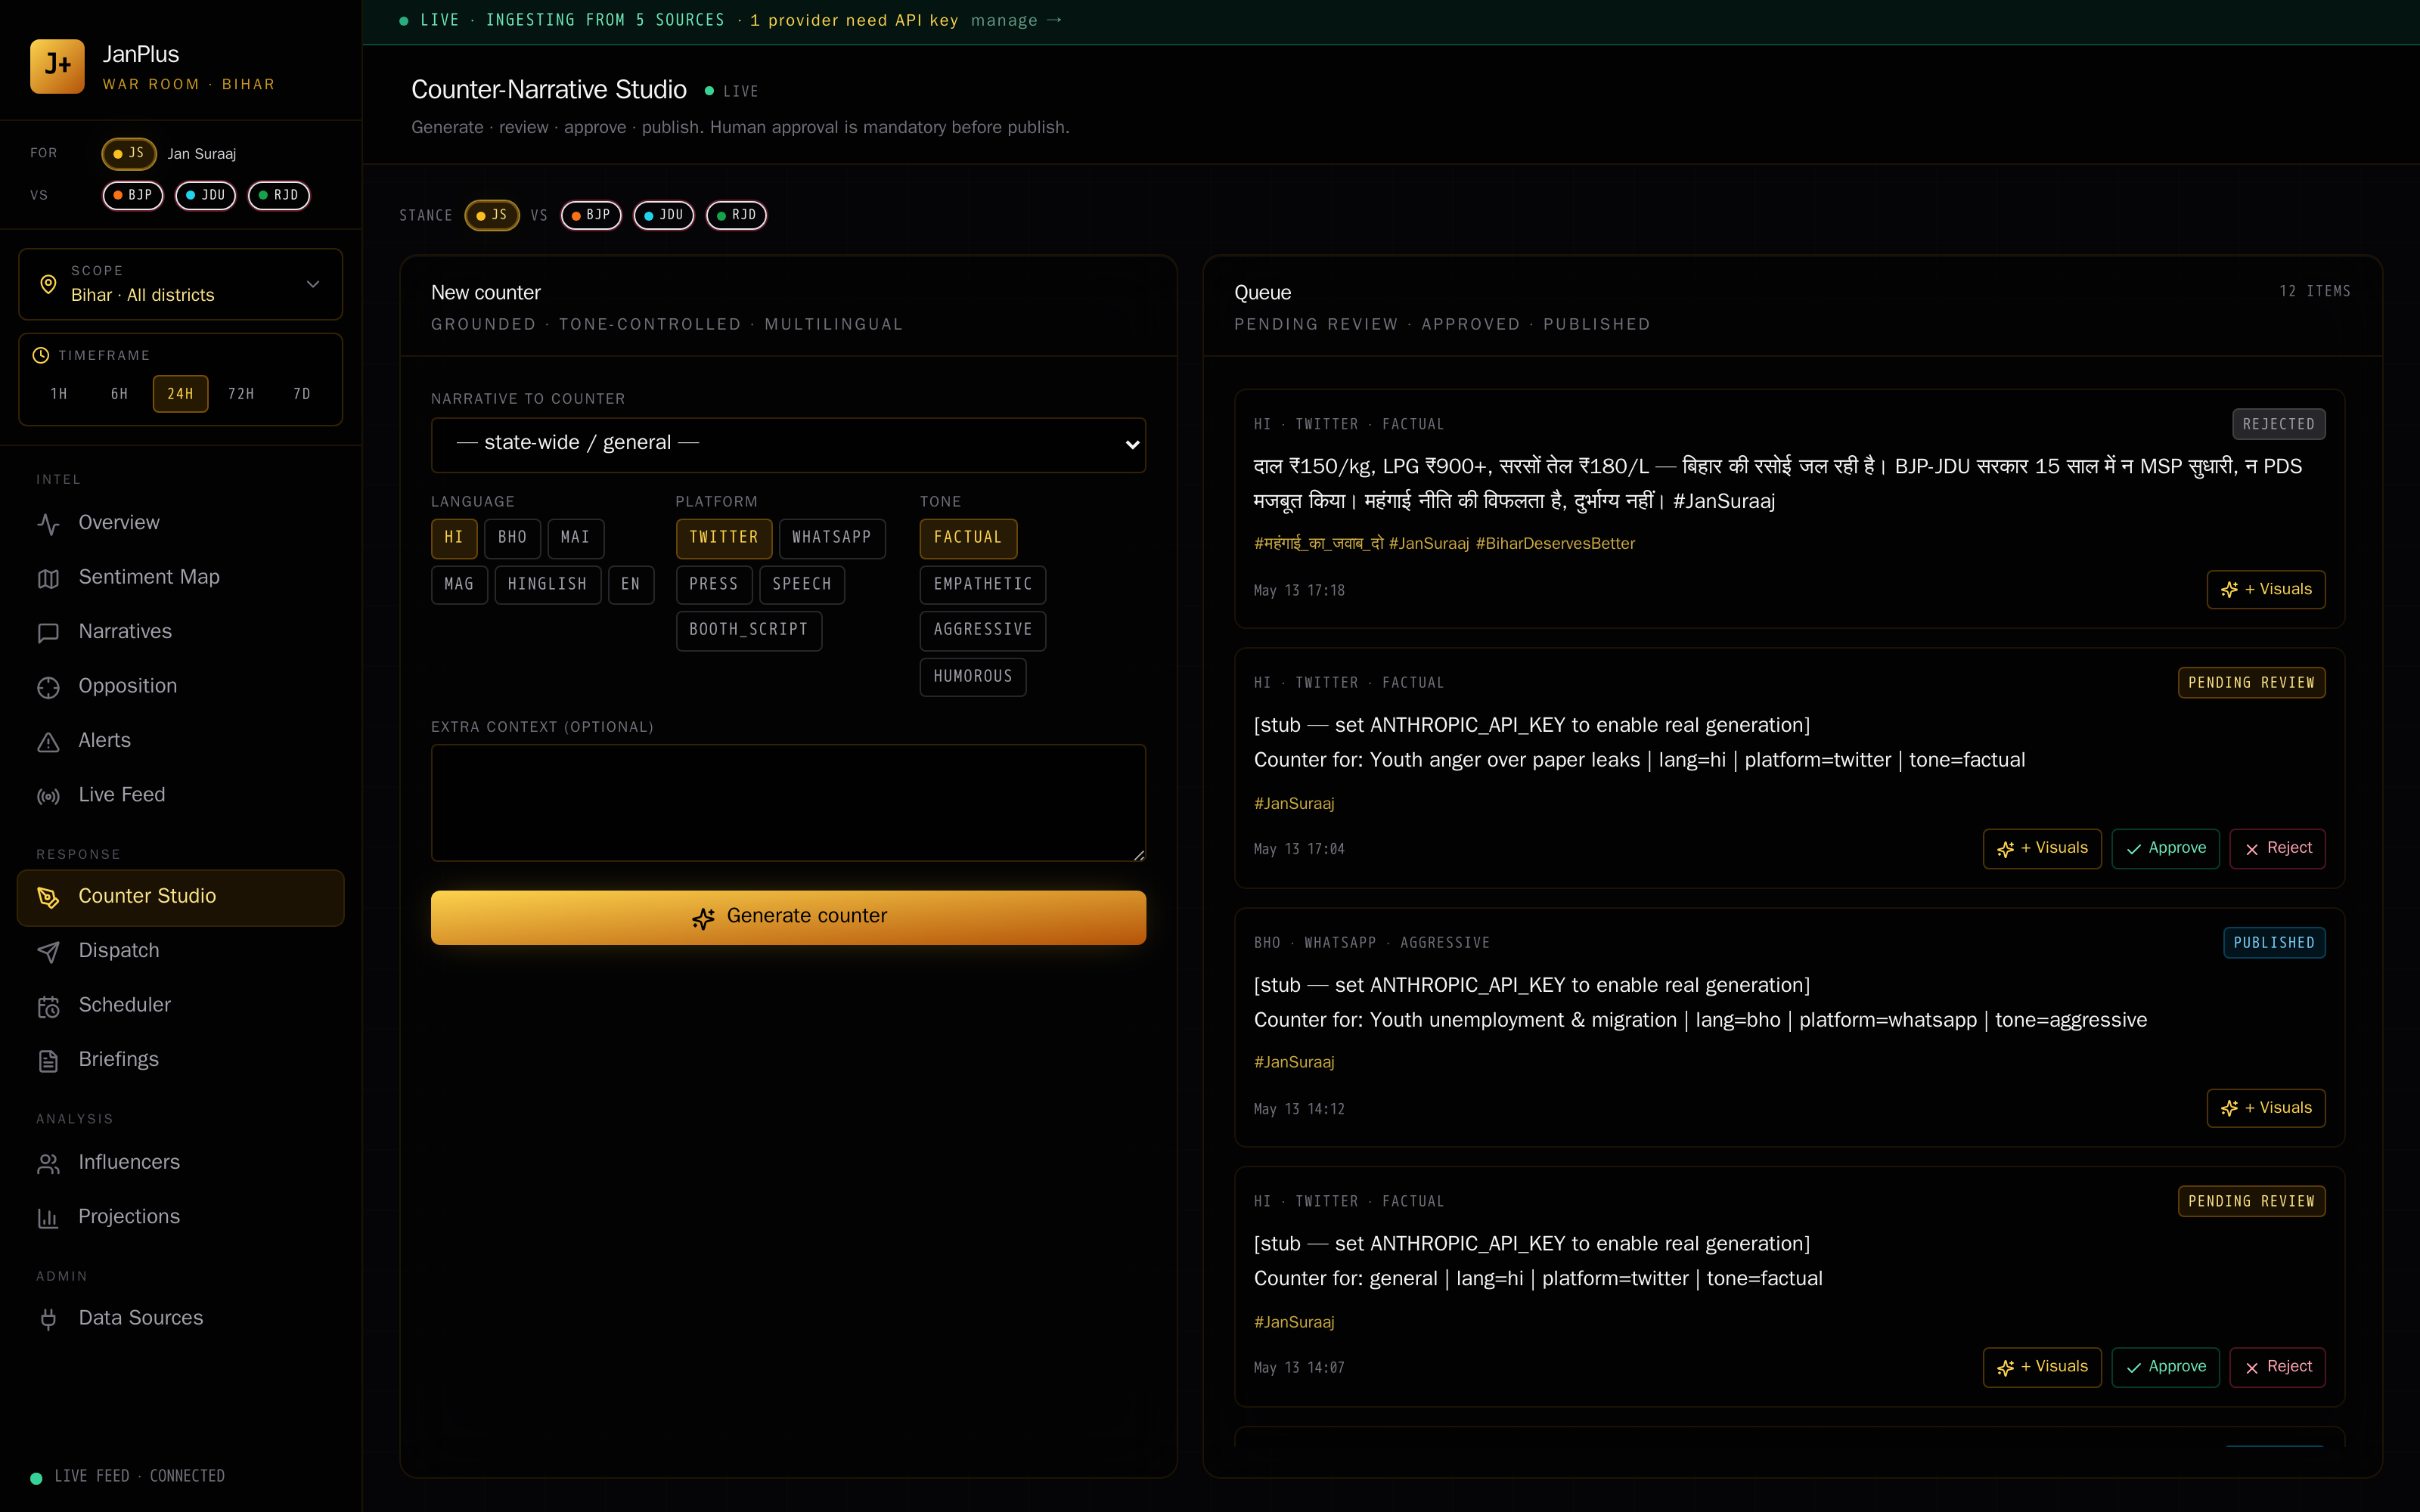Click inside the Extra Context text area
Image resolution: width=2420 pixels, height=1512 pixels.
(788, 803)
